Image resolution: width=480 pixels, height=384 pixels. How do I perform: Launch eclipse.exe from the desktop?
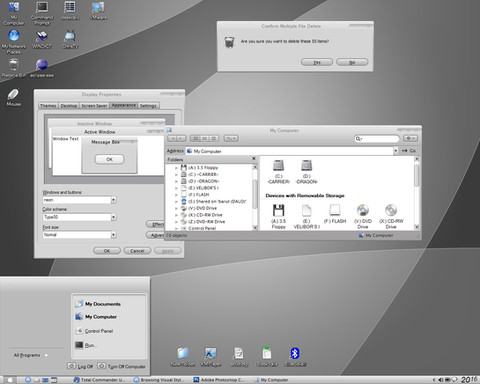click(x=42, y=68)
